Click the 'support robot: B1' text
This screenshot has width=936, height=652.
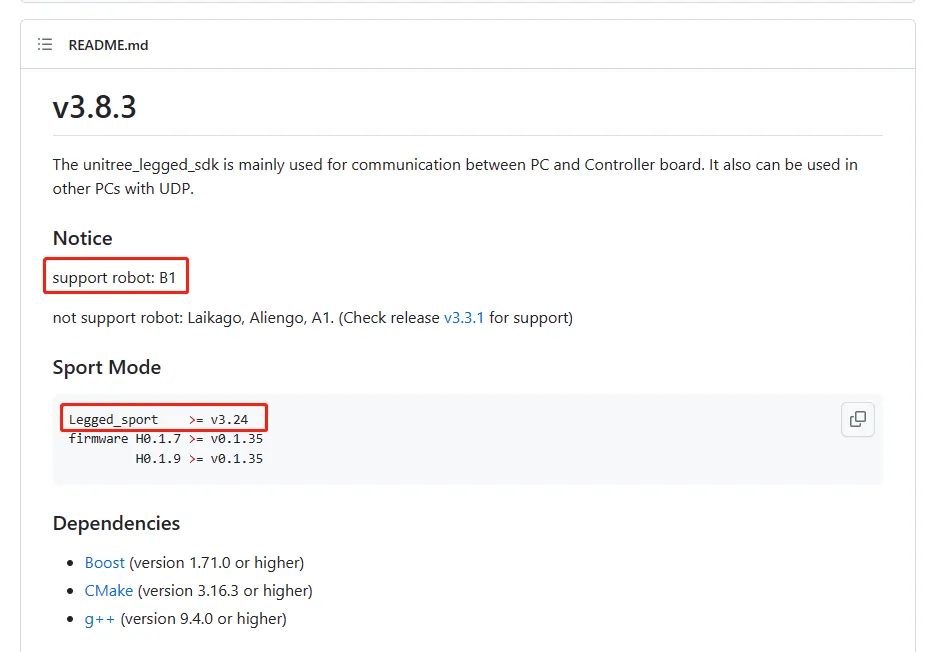click(114, 278)
